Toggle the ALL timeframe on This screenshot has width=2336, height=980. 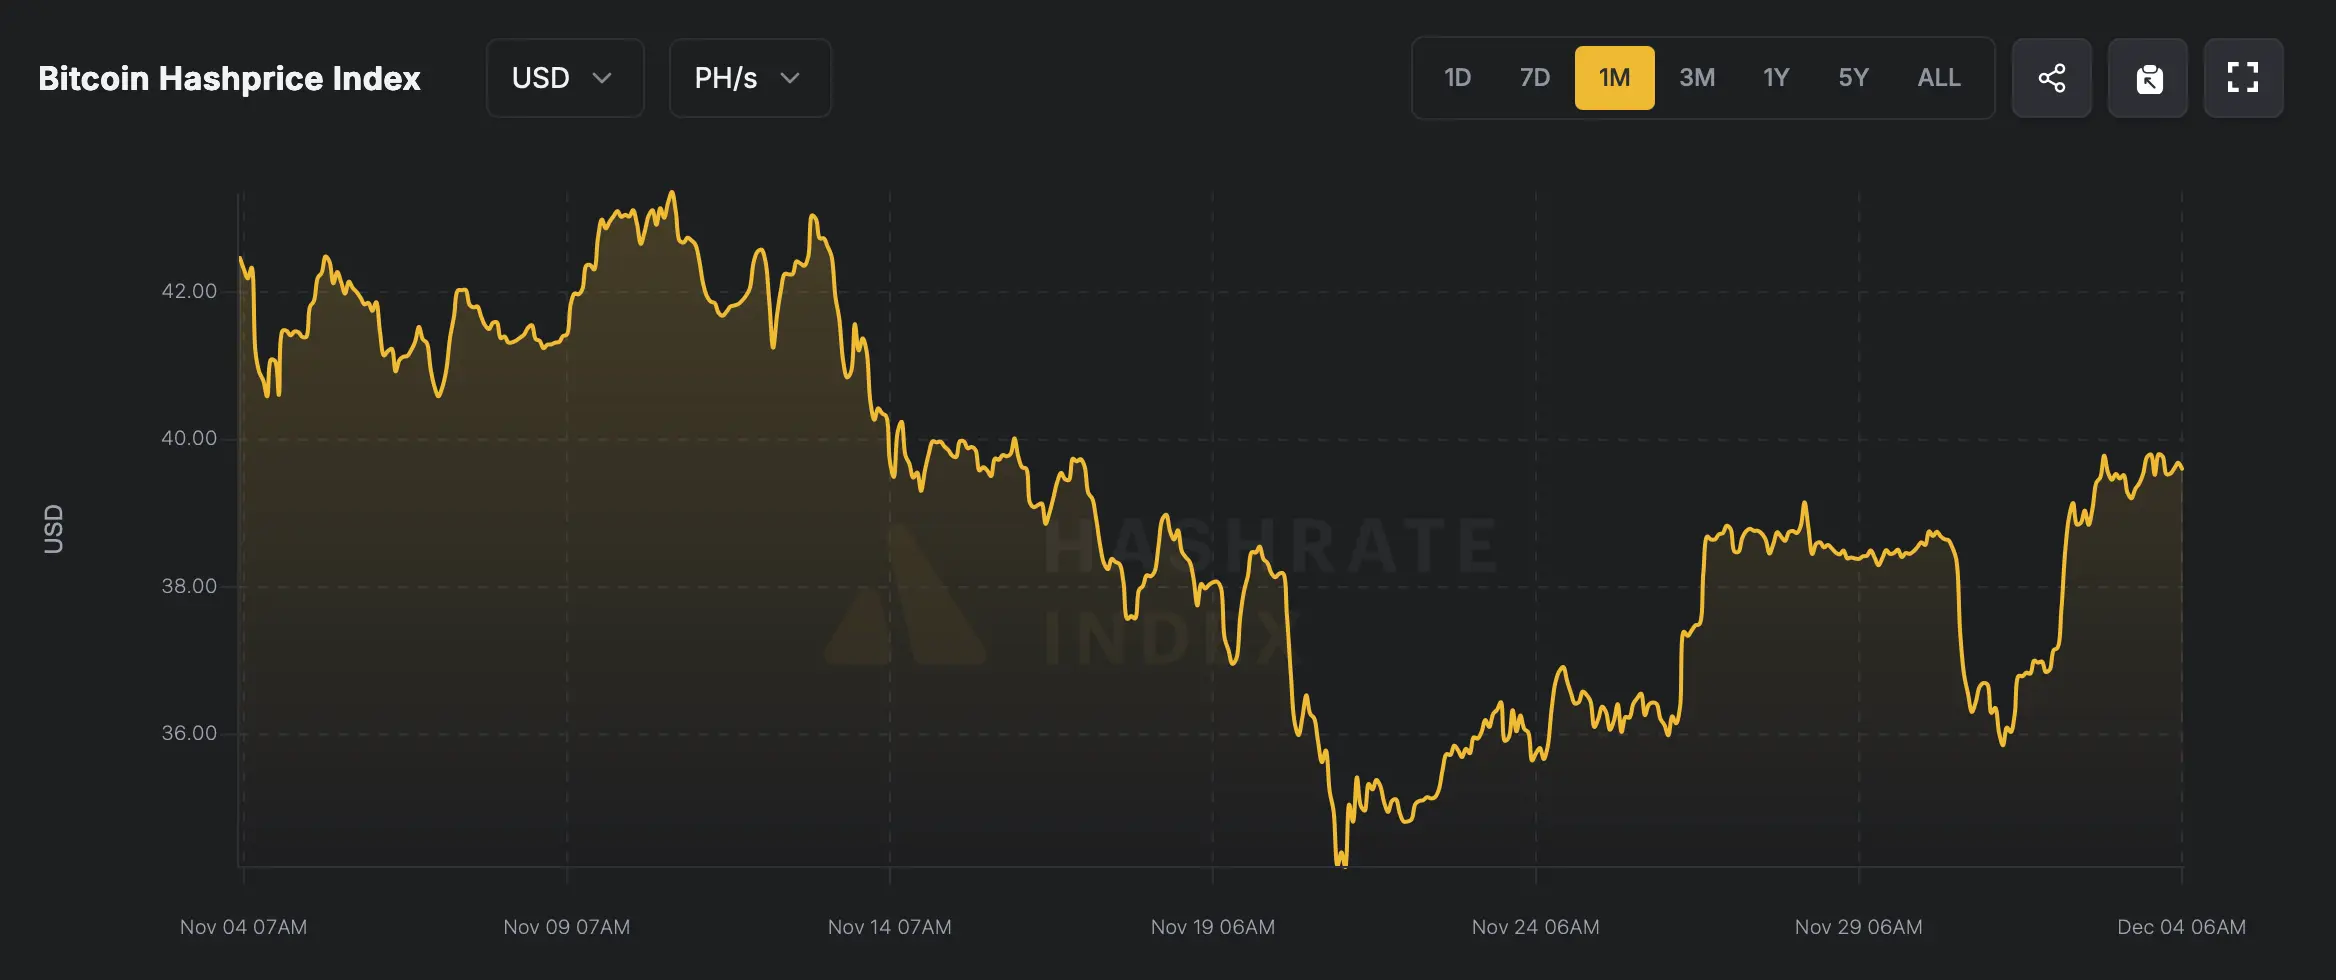pos(1938,77)
